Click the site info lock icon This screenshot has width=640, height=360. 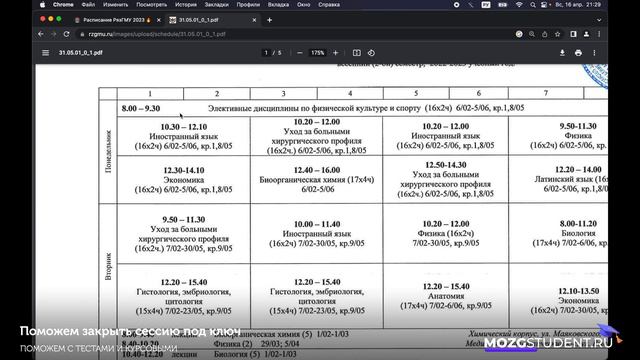tap(82, 34)
